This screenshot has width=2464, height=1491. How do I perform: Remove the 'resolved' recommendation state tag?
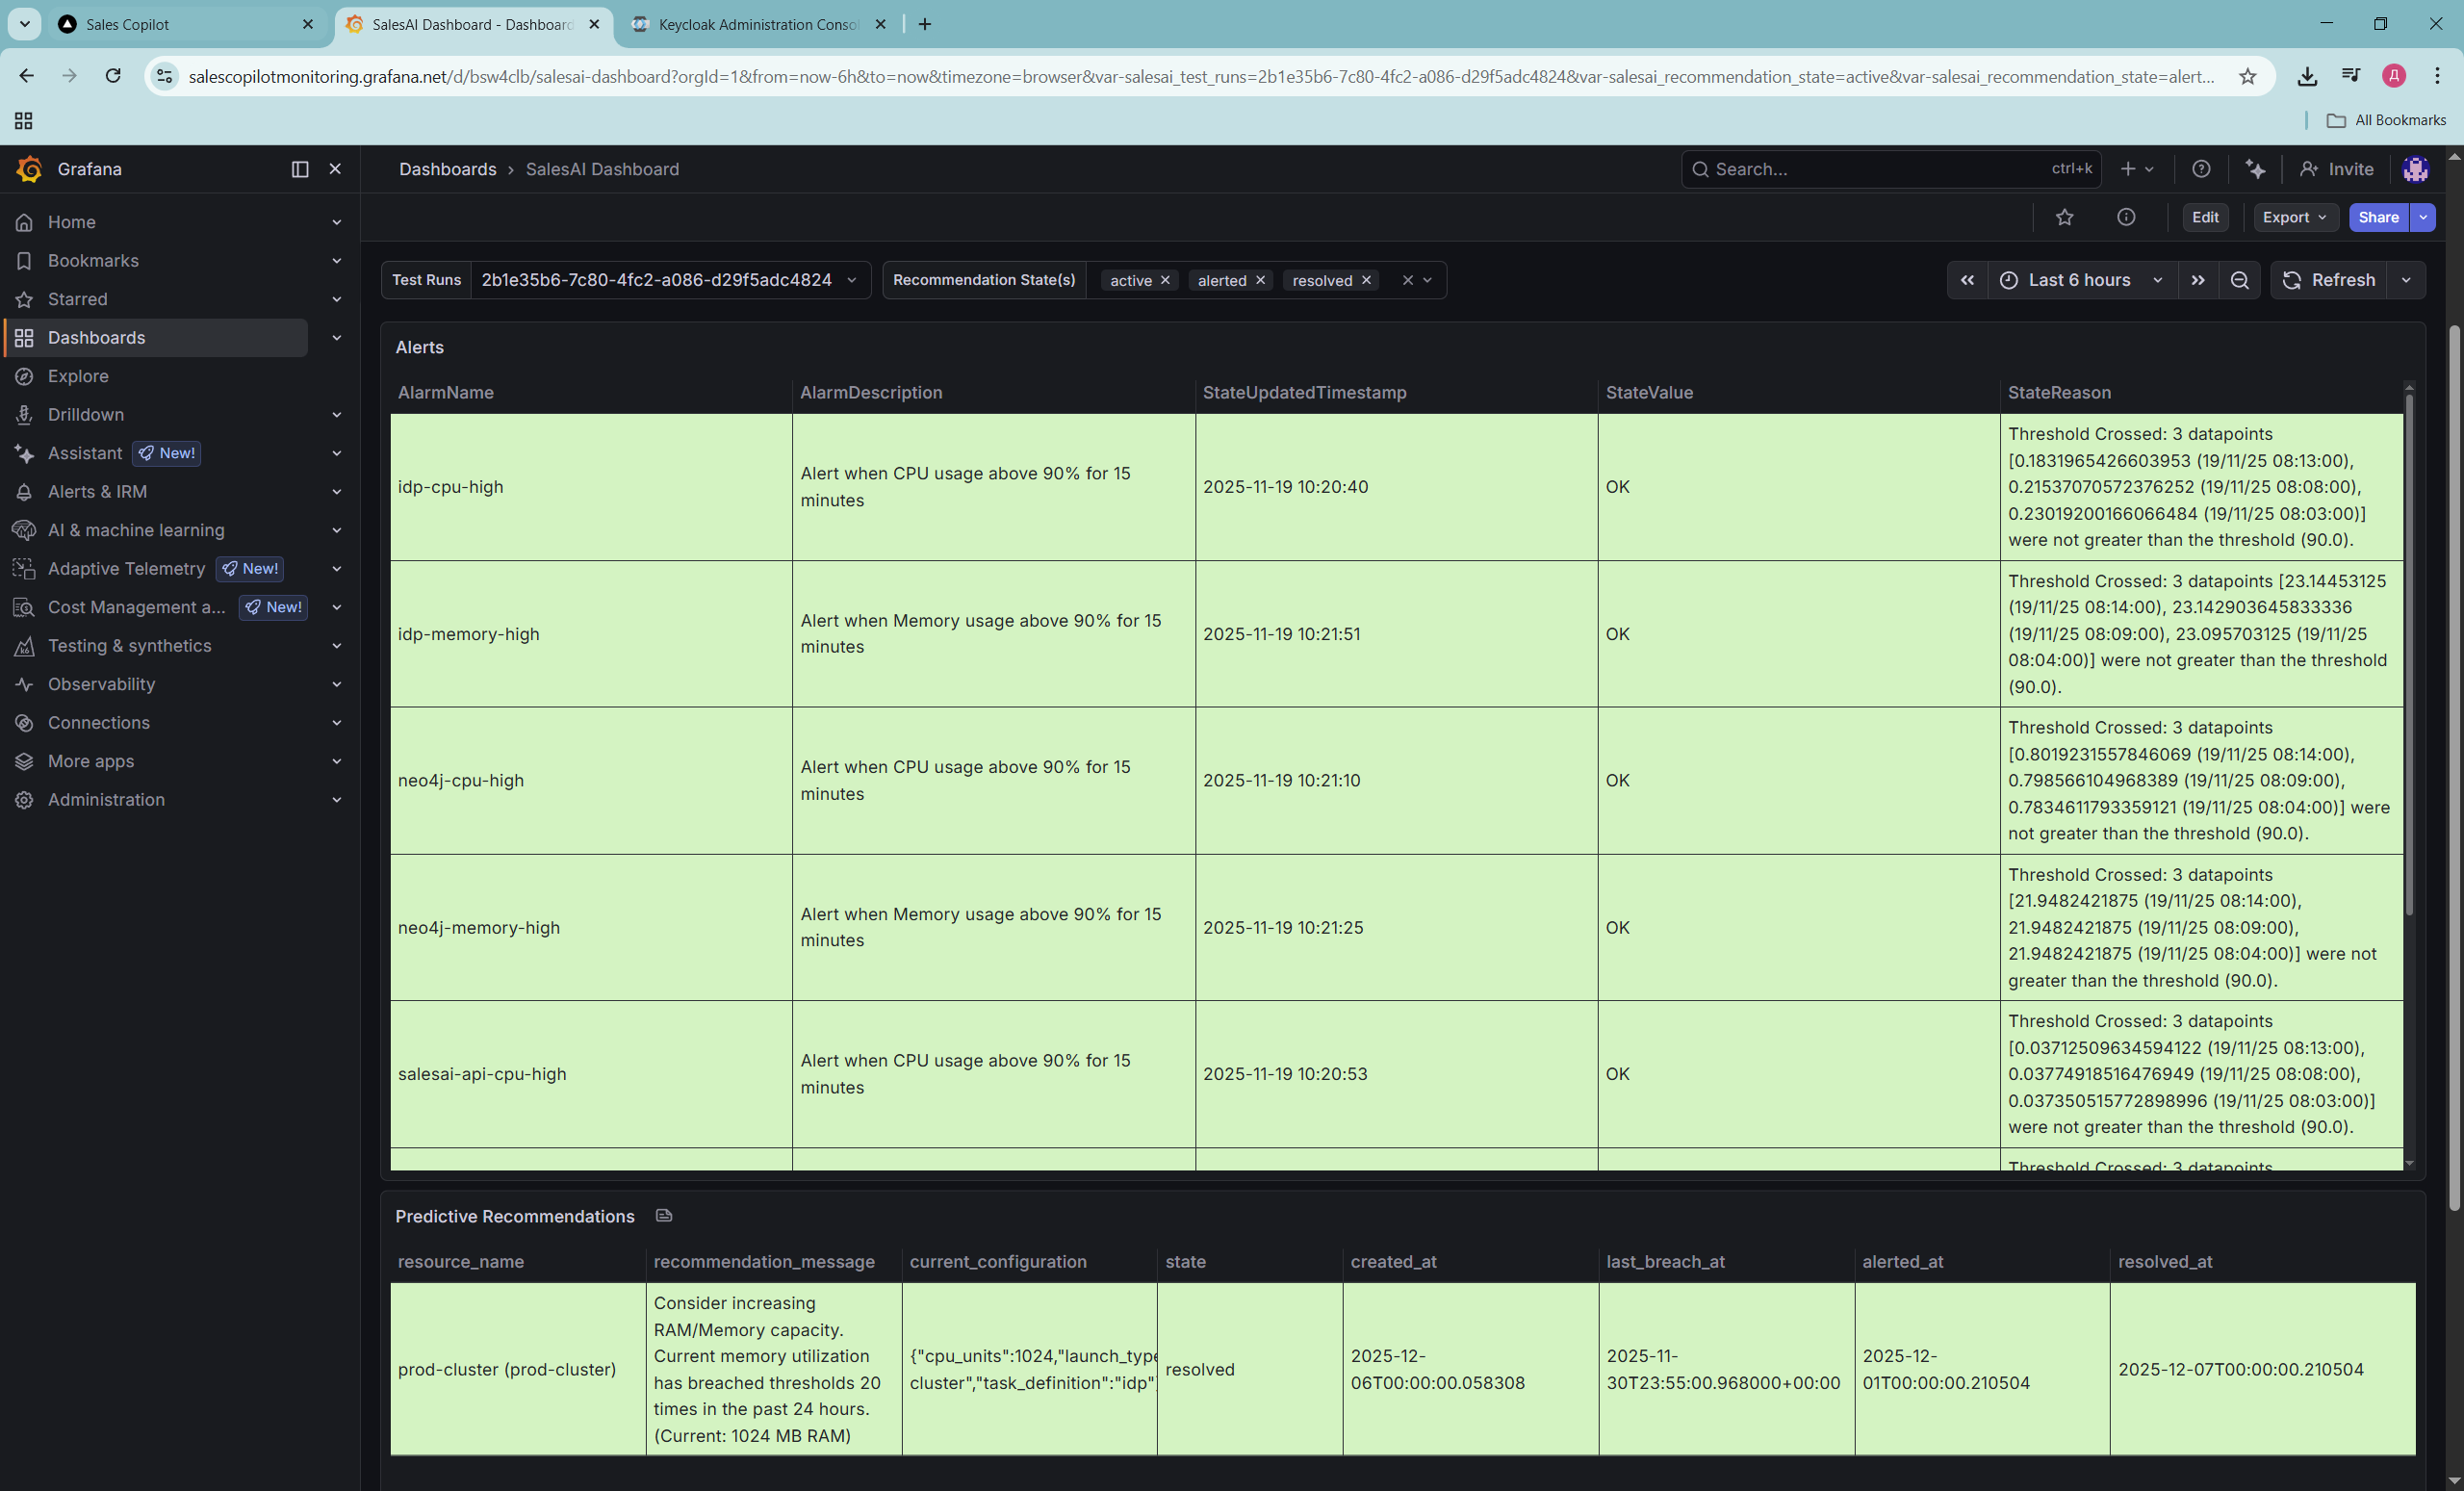(x=1366, y=280)
